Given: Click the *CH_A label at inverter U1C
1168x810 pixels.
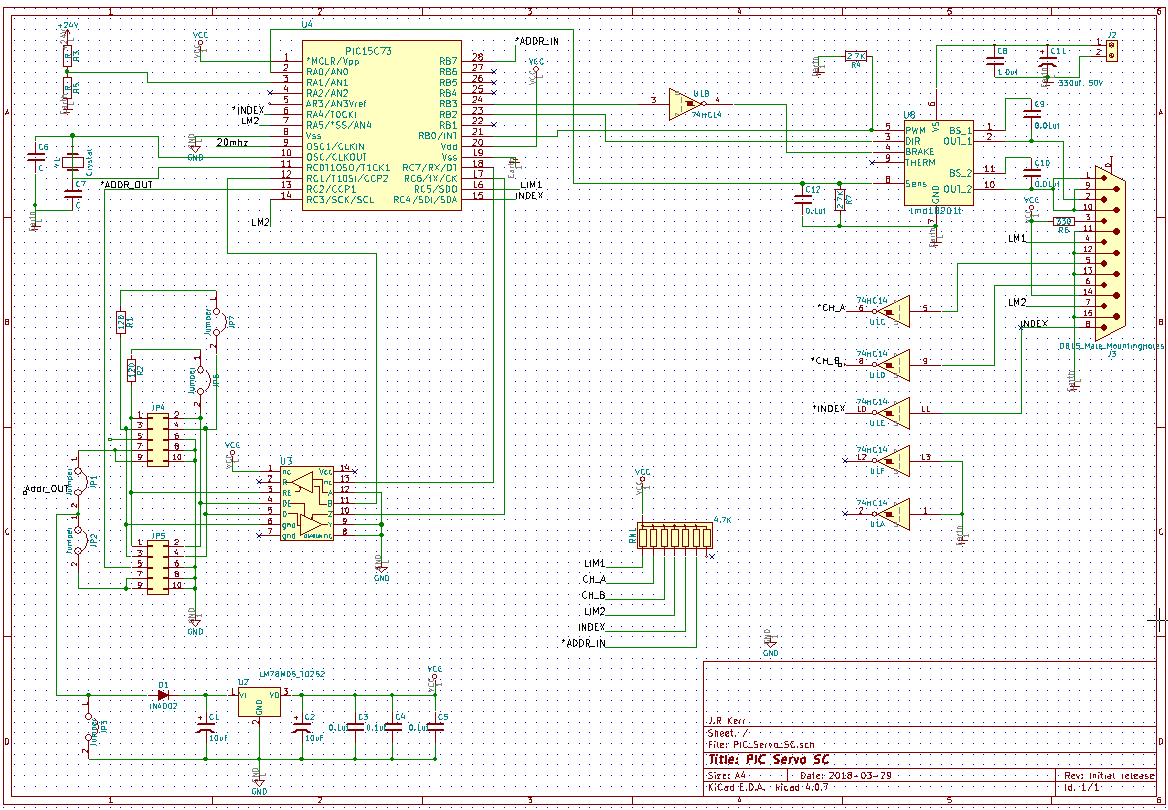Looking at the screenshot, I should (x=831, y=308).
